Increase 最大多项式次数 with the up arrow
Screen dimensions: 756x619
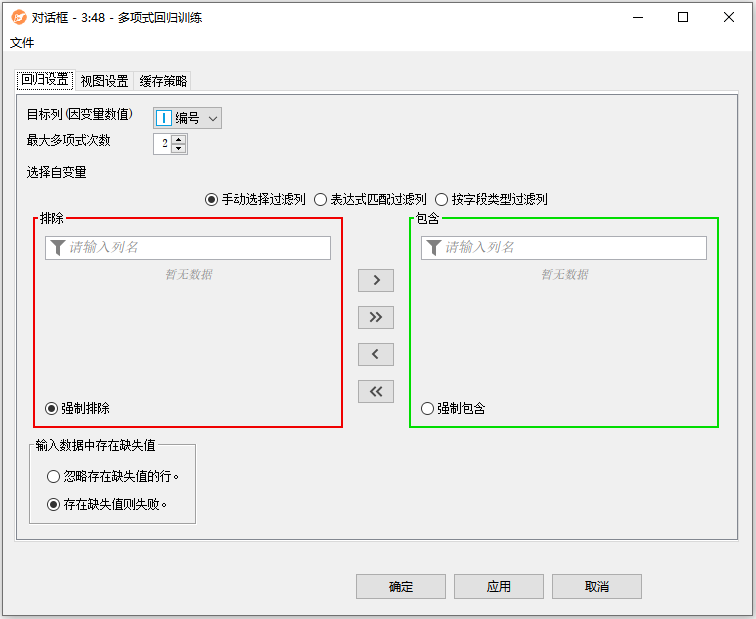[178, 139]
